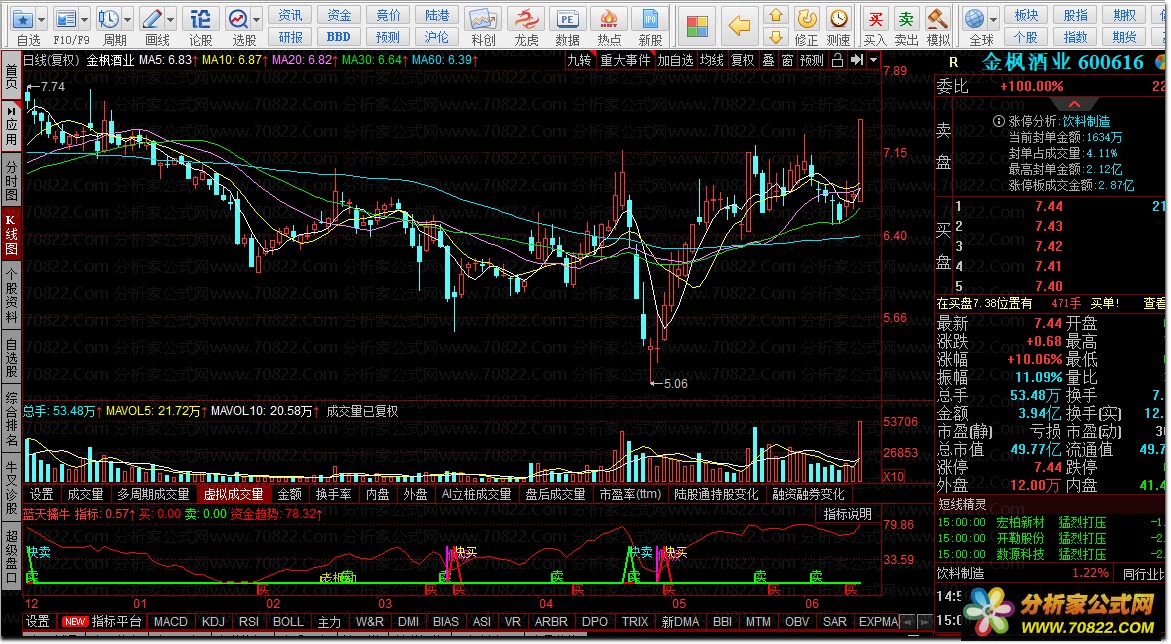Viewport: 1171px width, 644px height.
Task: Toggle the 均线 moving average display
Action: point(712,60)
